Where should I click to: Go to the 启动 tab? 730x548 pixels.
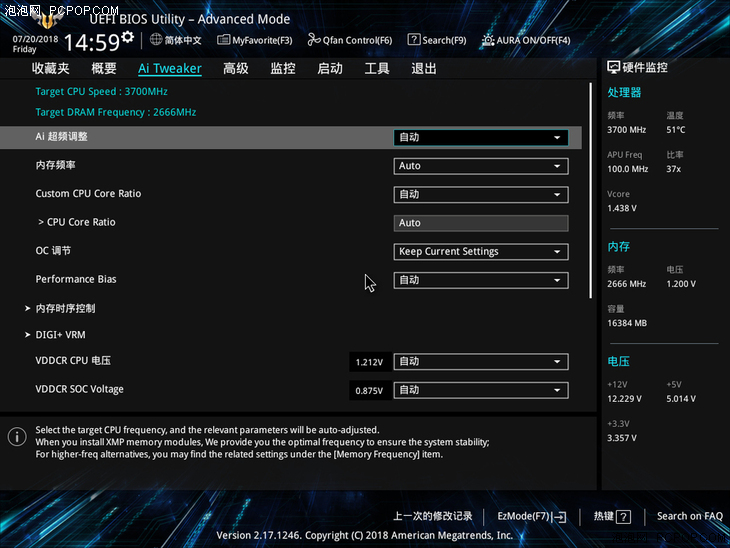(330, 68)
